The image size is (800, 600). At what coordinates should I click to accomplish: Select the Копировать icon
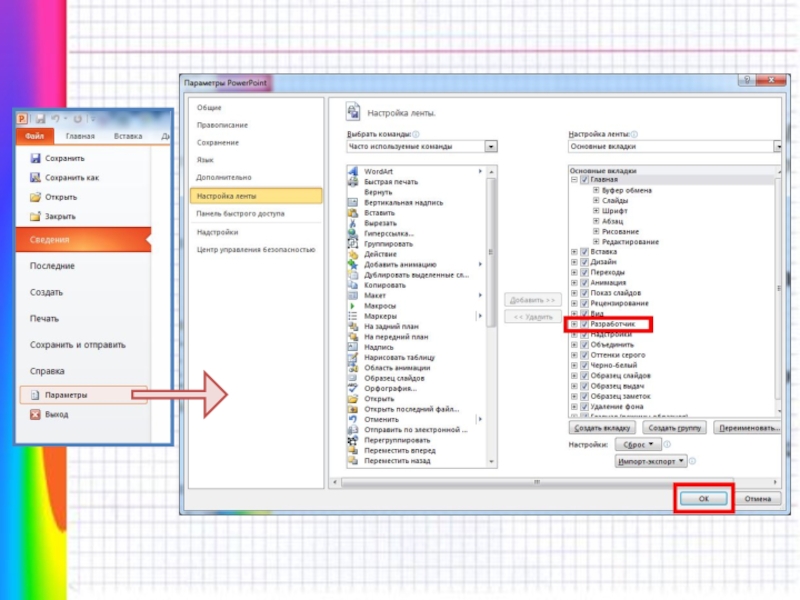(x=353, y=285)
